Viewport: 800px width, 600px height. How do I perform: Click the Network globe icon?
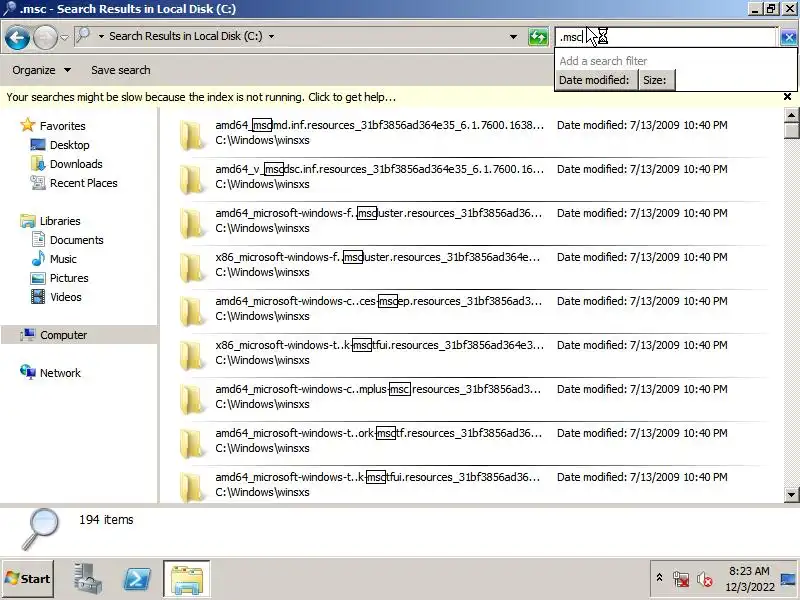[28, 372]
